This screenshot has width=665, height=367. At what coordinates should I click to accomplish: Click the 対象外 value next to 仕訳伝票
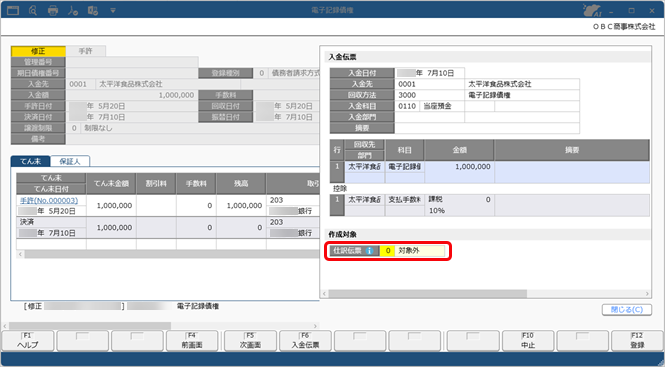click(x=420, y=251)
